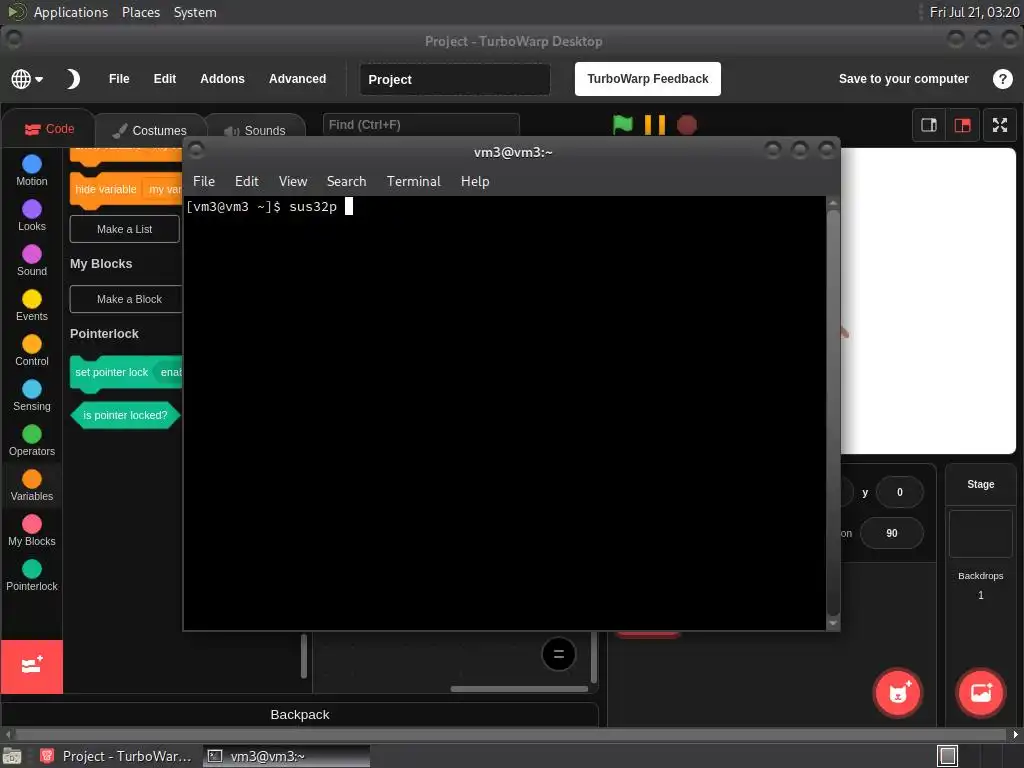Select the Events block category
The width and height of the screenshot is (1024, 768).
point(31,306)
